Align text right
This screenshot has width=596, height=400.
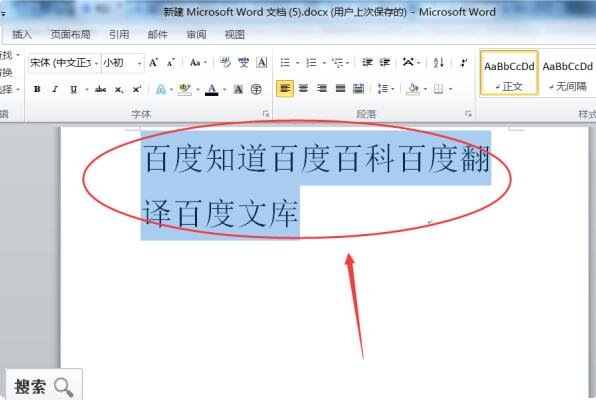coord(322,89)
